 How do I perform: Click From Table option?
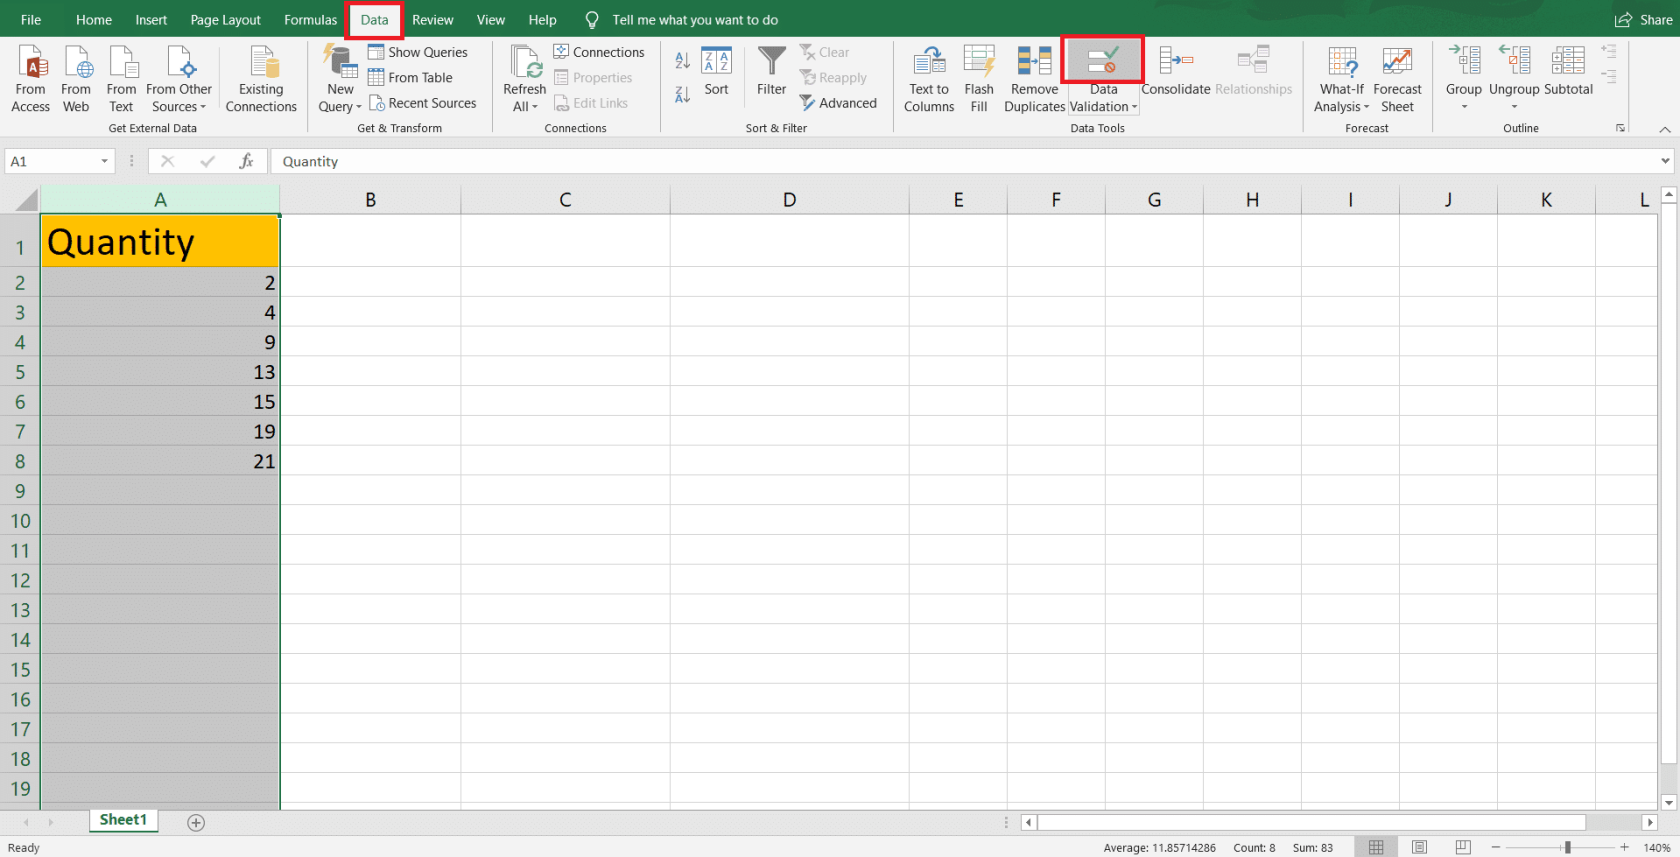point(410,77)
